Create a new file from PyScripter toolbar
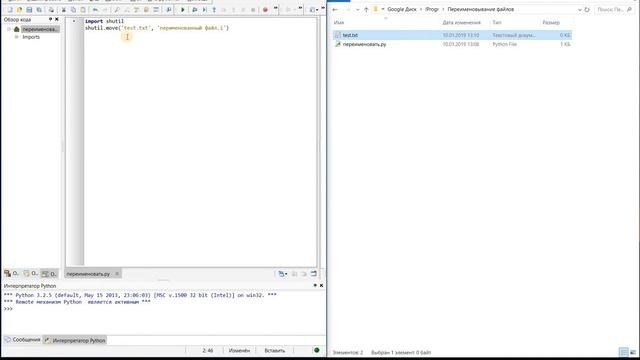 tap(10, 9)
